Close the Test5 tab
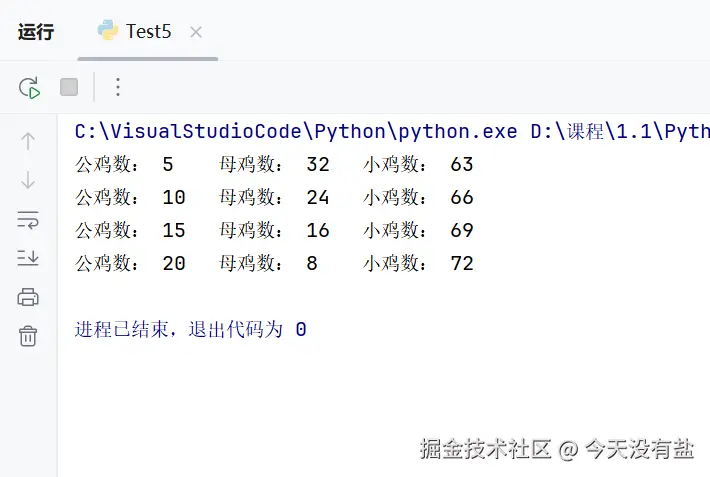The image size is (710, 477). (x=196, y=32)
